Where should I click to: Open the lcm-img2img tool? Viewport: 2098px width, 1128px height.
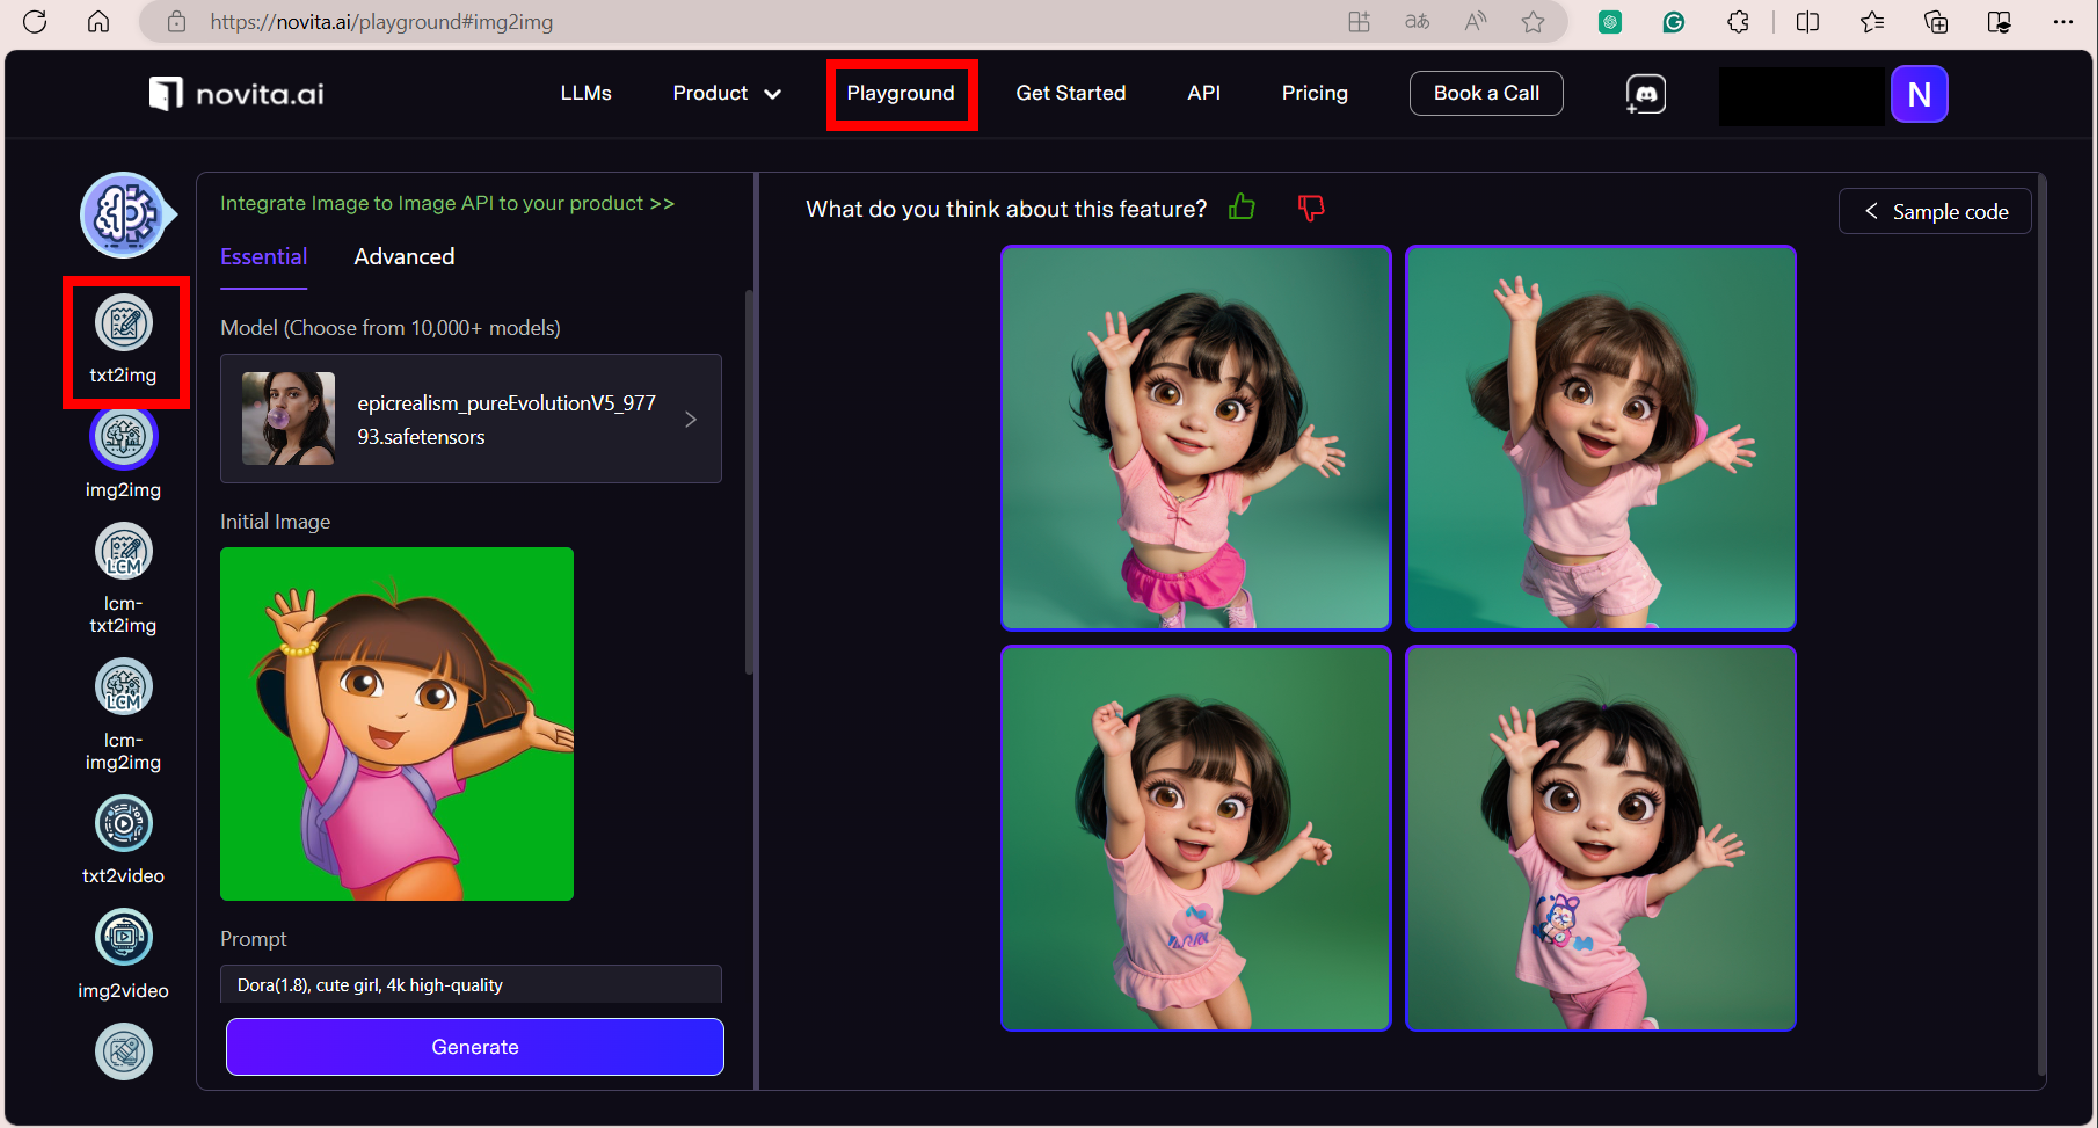coord(124,688)
